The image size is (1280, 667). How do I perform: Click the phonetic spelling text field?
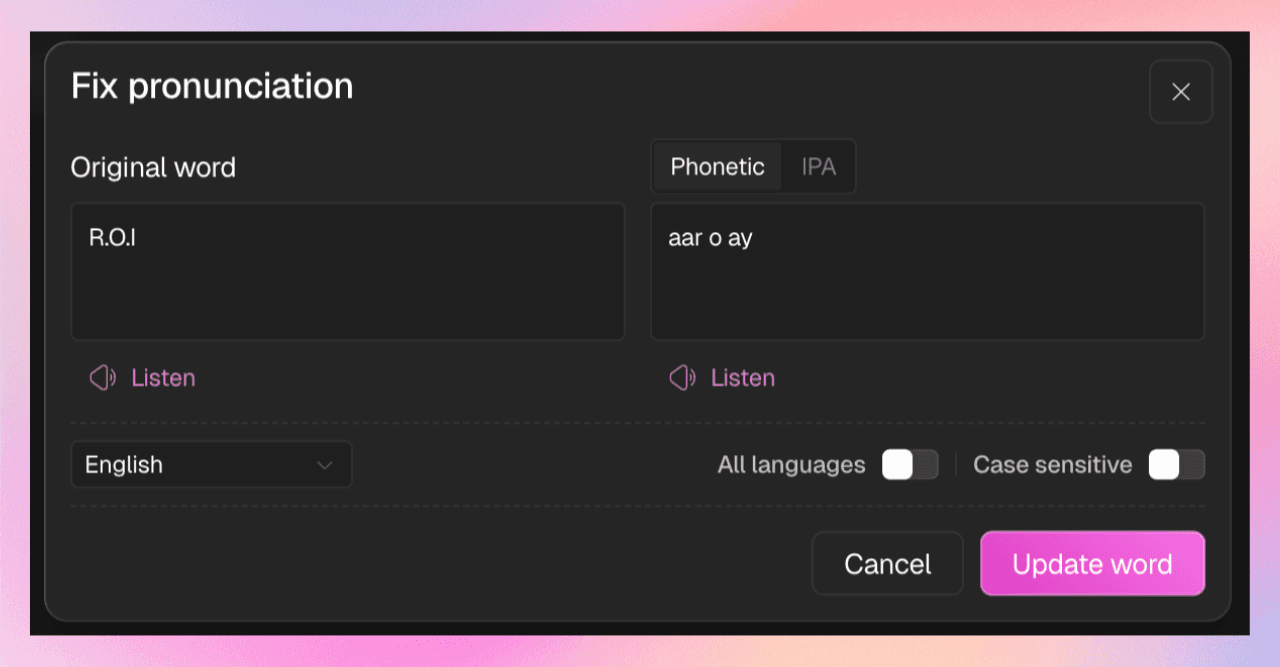pyautogui.click(x=928, y=272)
